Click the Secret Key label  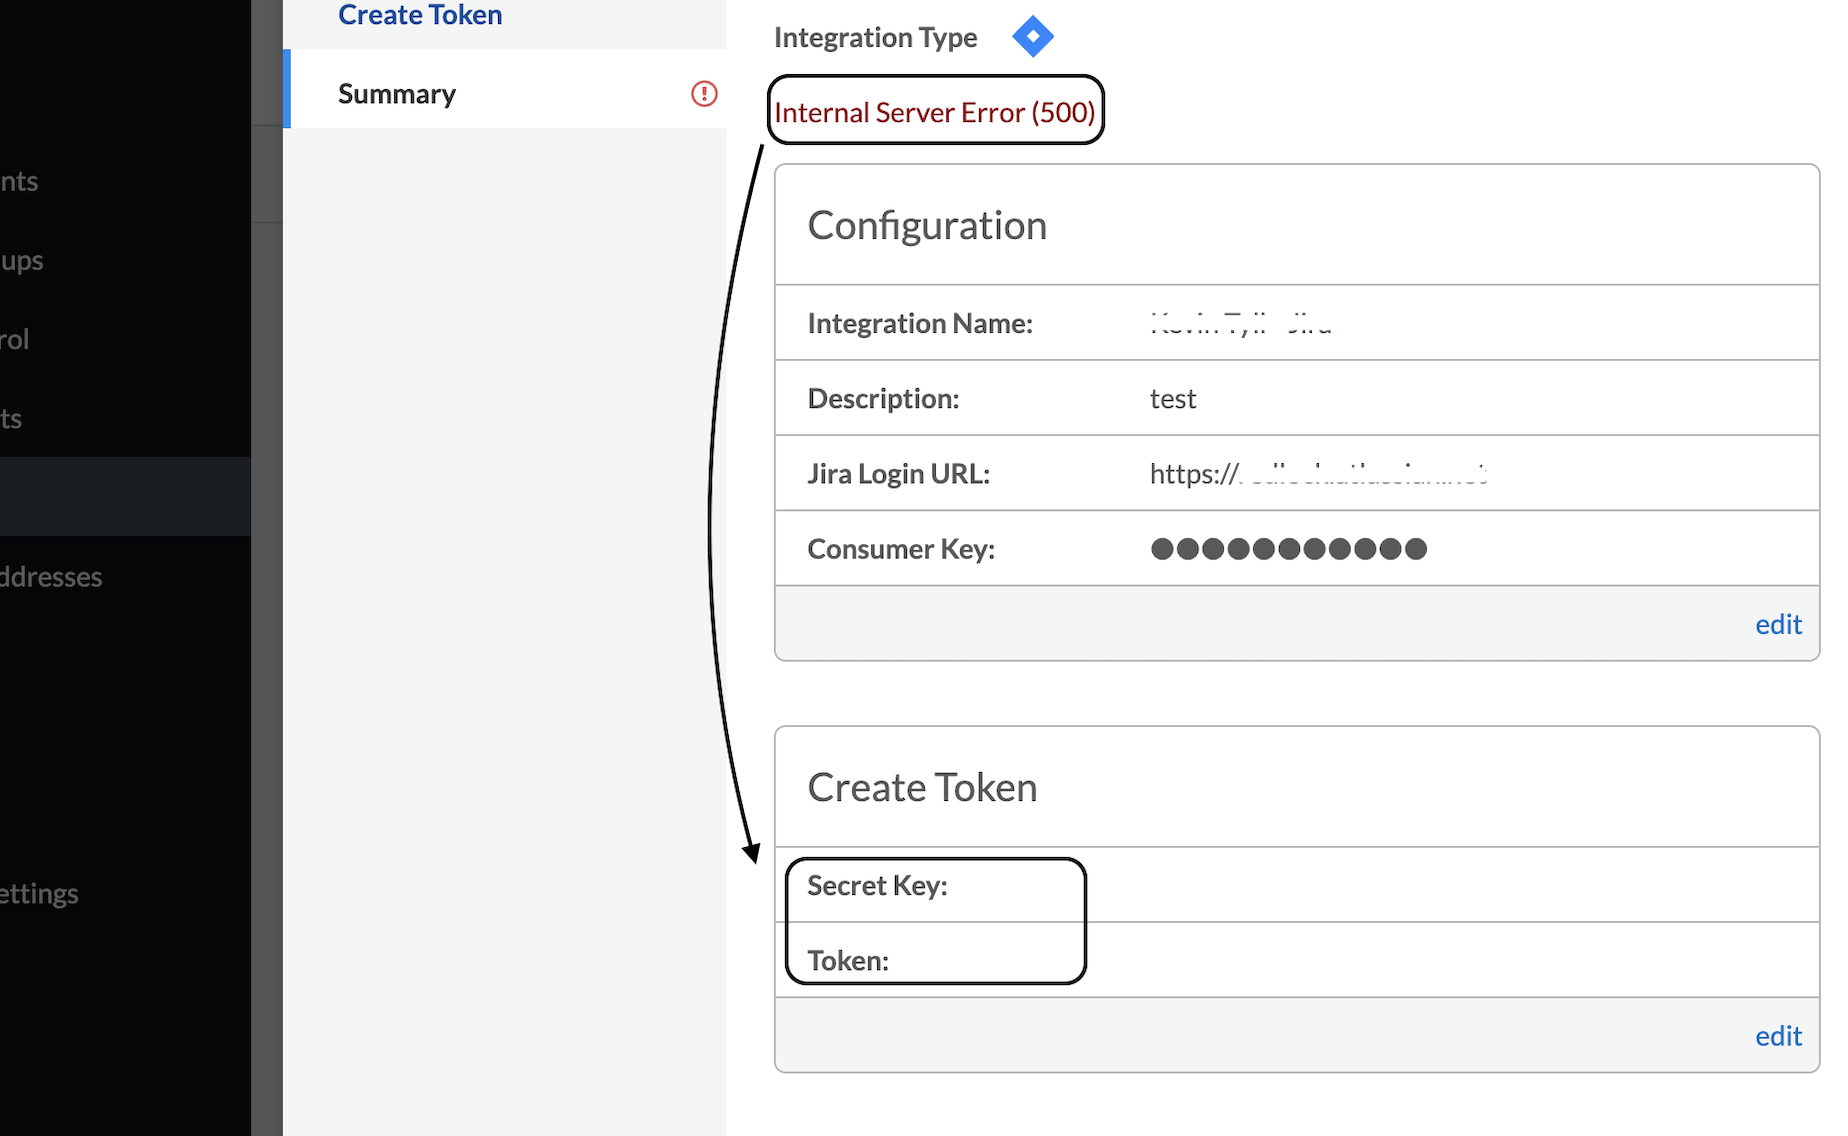877,886
